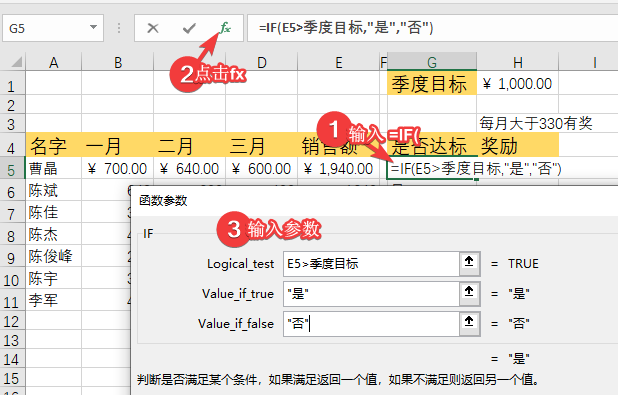The width and height of the screenshot is (618, 395).
Task: Click the Value_if_true range selector arrow
Action: (x=469, y=293)
